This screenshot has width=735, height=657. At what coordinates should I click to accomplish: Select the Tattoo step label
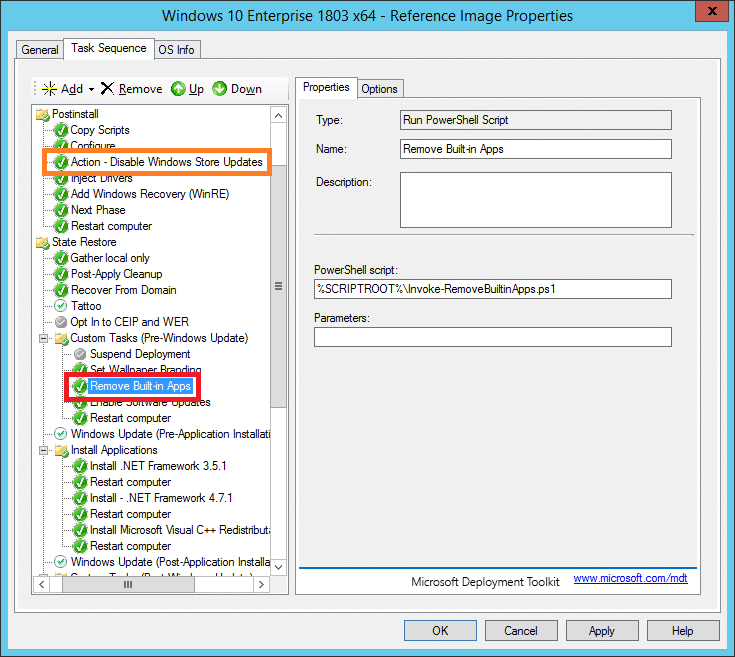pyautogui.click(x=86, y=306)
